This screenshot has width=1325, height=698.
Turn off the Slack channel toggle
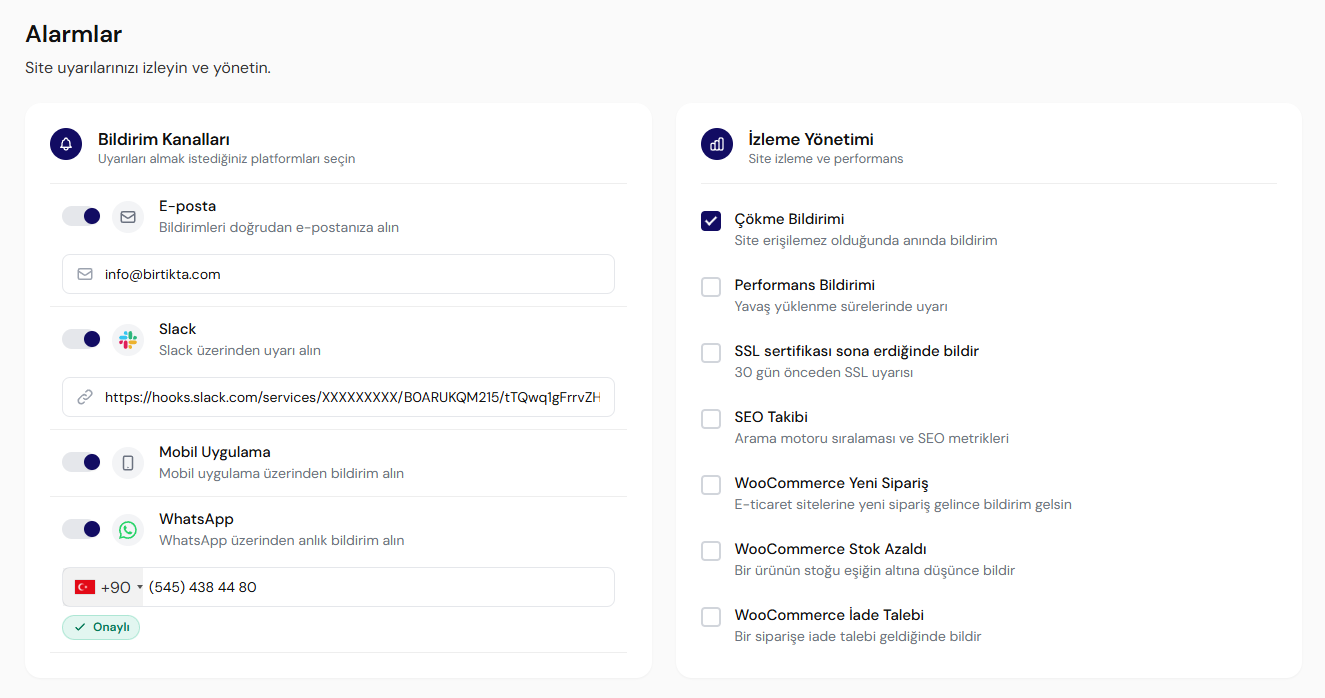coord(82,339)
